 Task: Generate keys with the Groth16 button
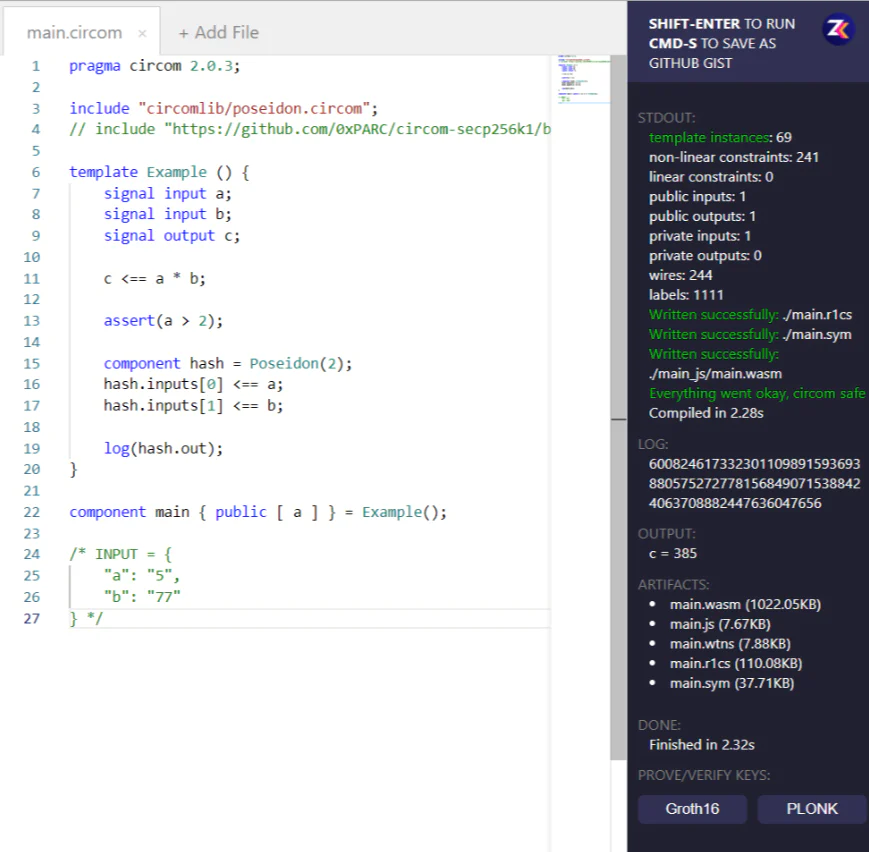[692, 809]
